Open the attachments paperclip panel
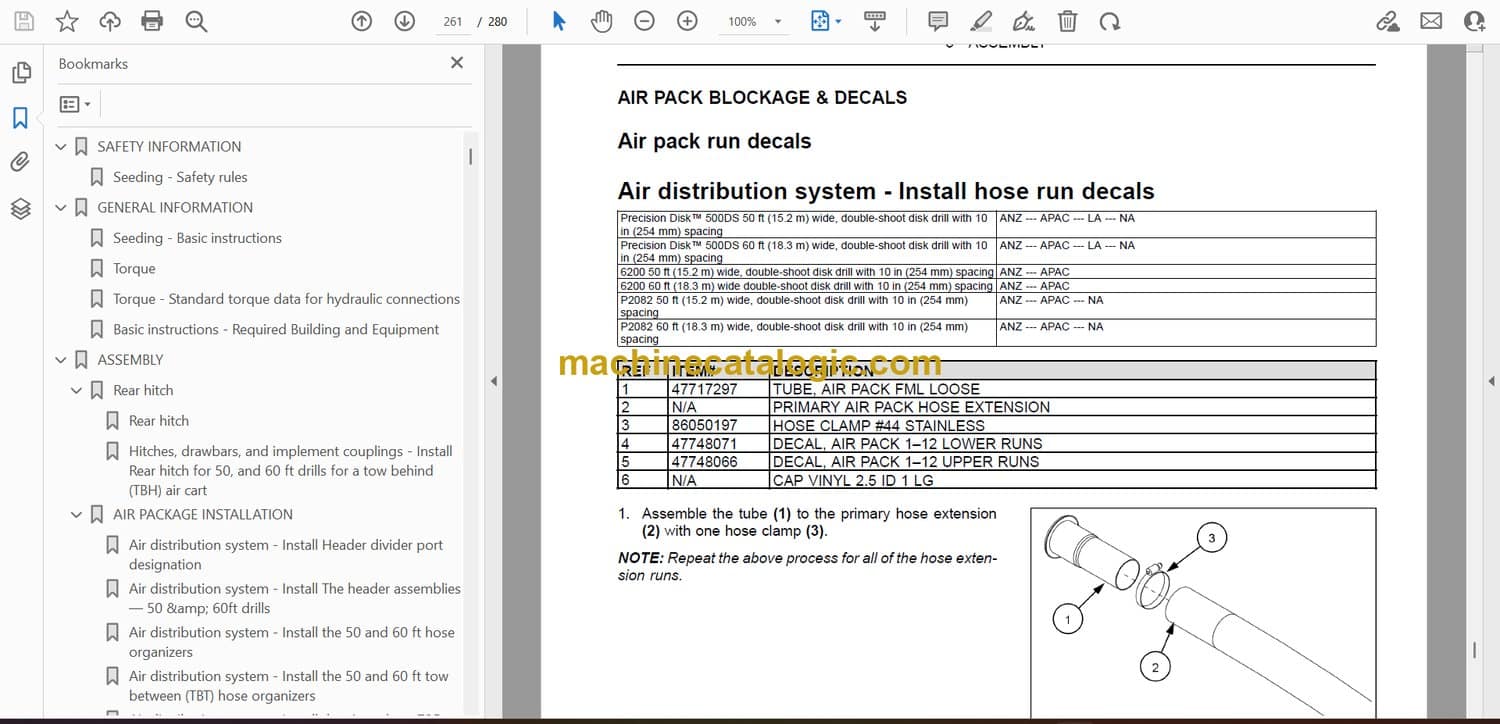This screenshot has height=724, width=1500. pos(20,162)
